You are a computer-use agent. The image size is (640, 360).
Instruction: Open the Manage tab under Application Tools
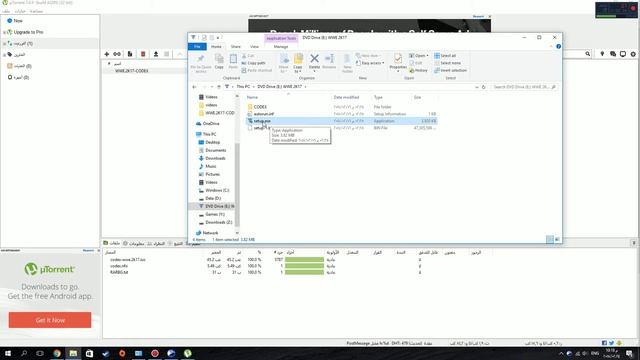[x=281, y=47]
